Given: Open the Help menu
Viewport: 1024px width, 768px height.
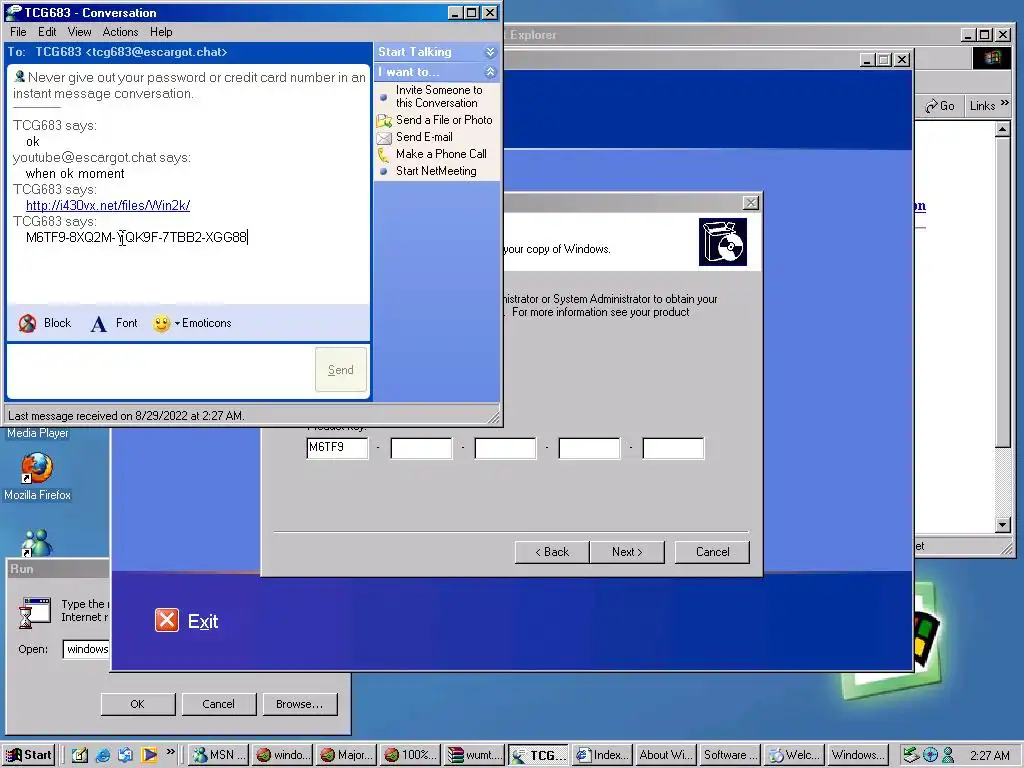Looking at the screenshot, I should [x=161, y=32].
